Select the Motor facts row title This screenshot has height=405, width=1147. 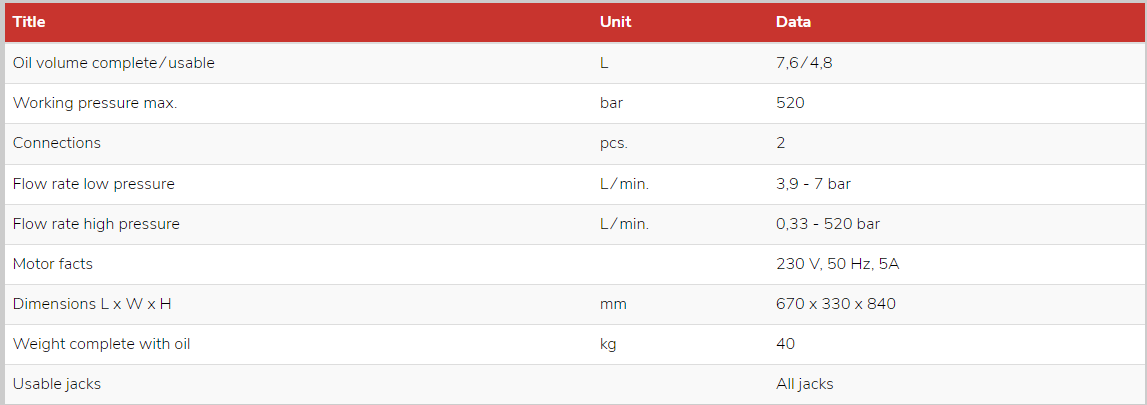[x=53, y=264]
